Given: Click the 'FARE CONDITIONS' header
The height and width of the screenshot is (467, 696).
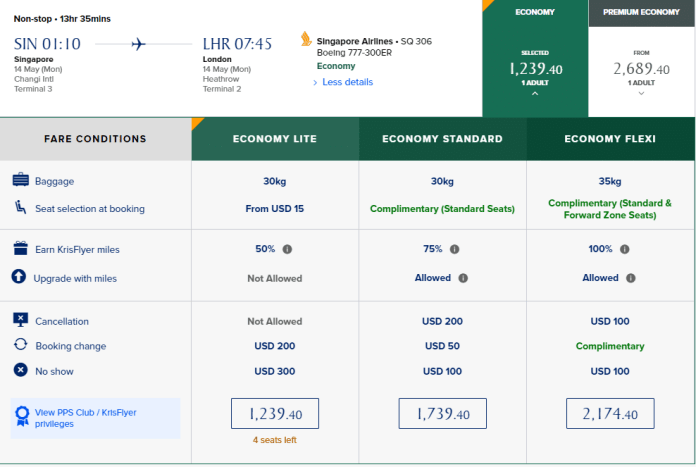Looking at the screenshot, I should [x=95, y=139].
